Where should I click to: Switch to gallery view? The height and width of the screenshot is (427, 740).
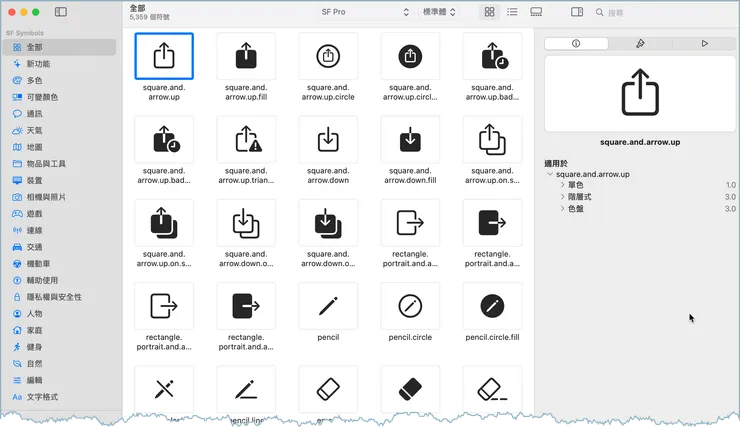(536, 12)
